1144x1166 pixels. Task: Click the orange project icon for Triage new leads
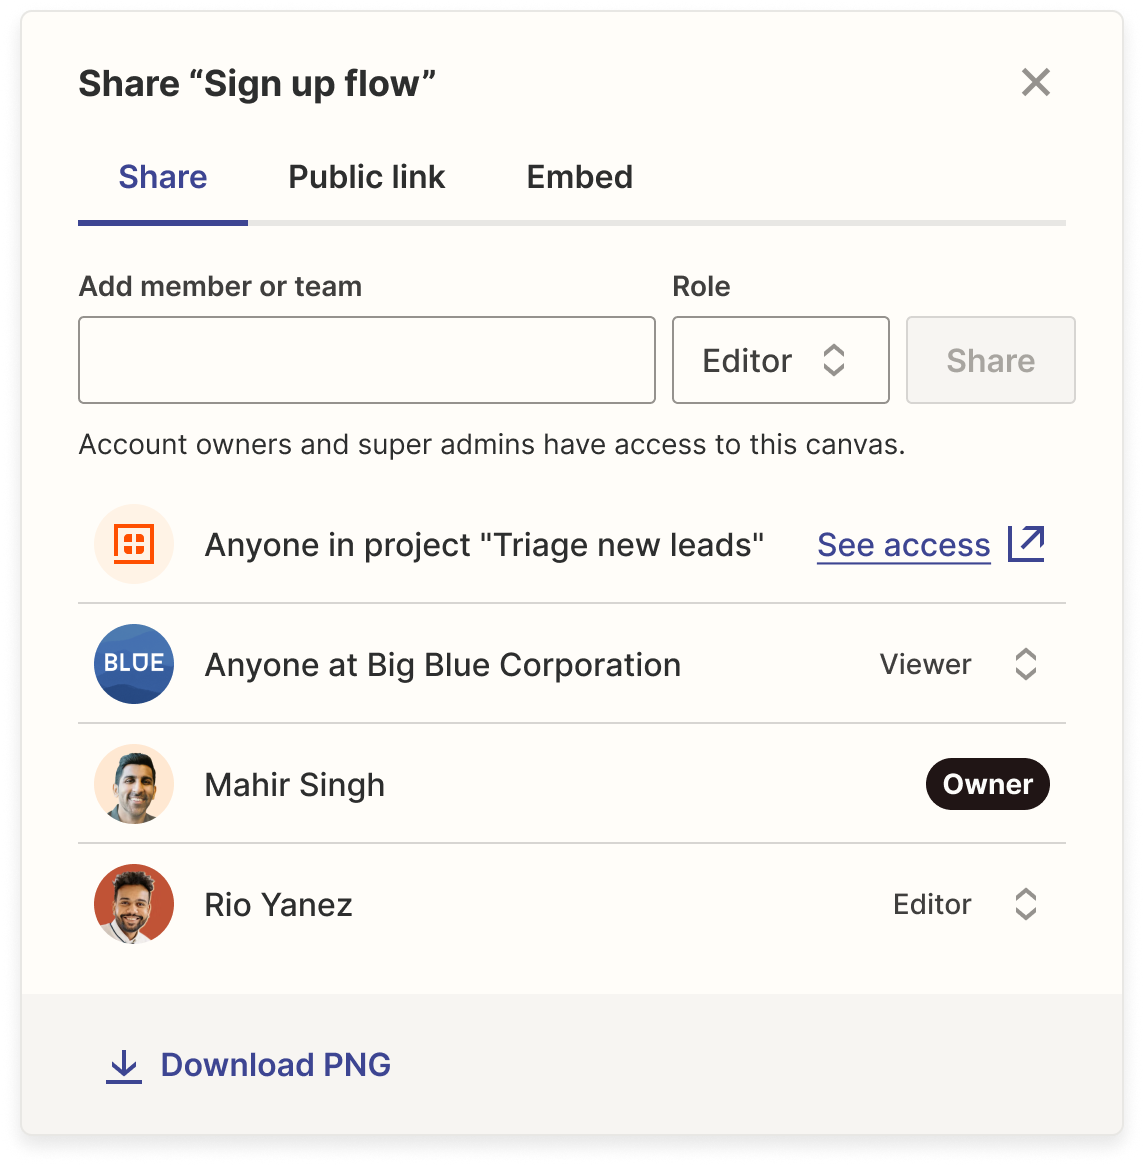coord(134,545)
